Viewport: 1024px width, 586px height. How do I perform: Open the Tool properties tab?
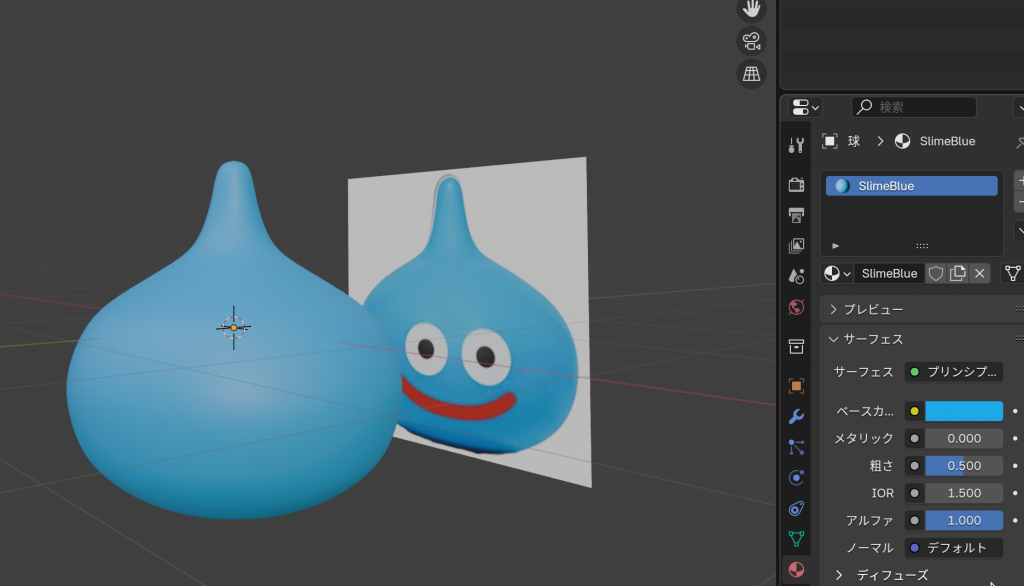coord(796,145)
